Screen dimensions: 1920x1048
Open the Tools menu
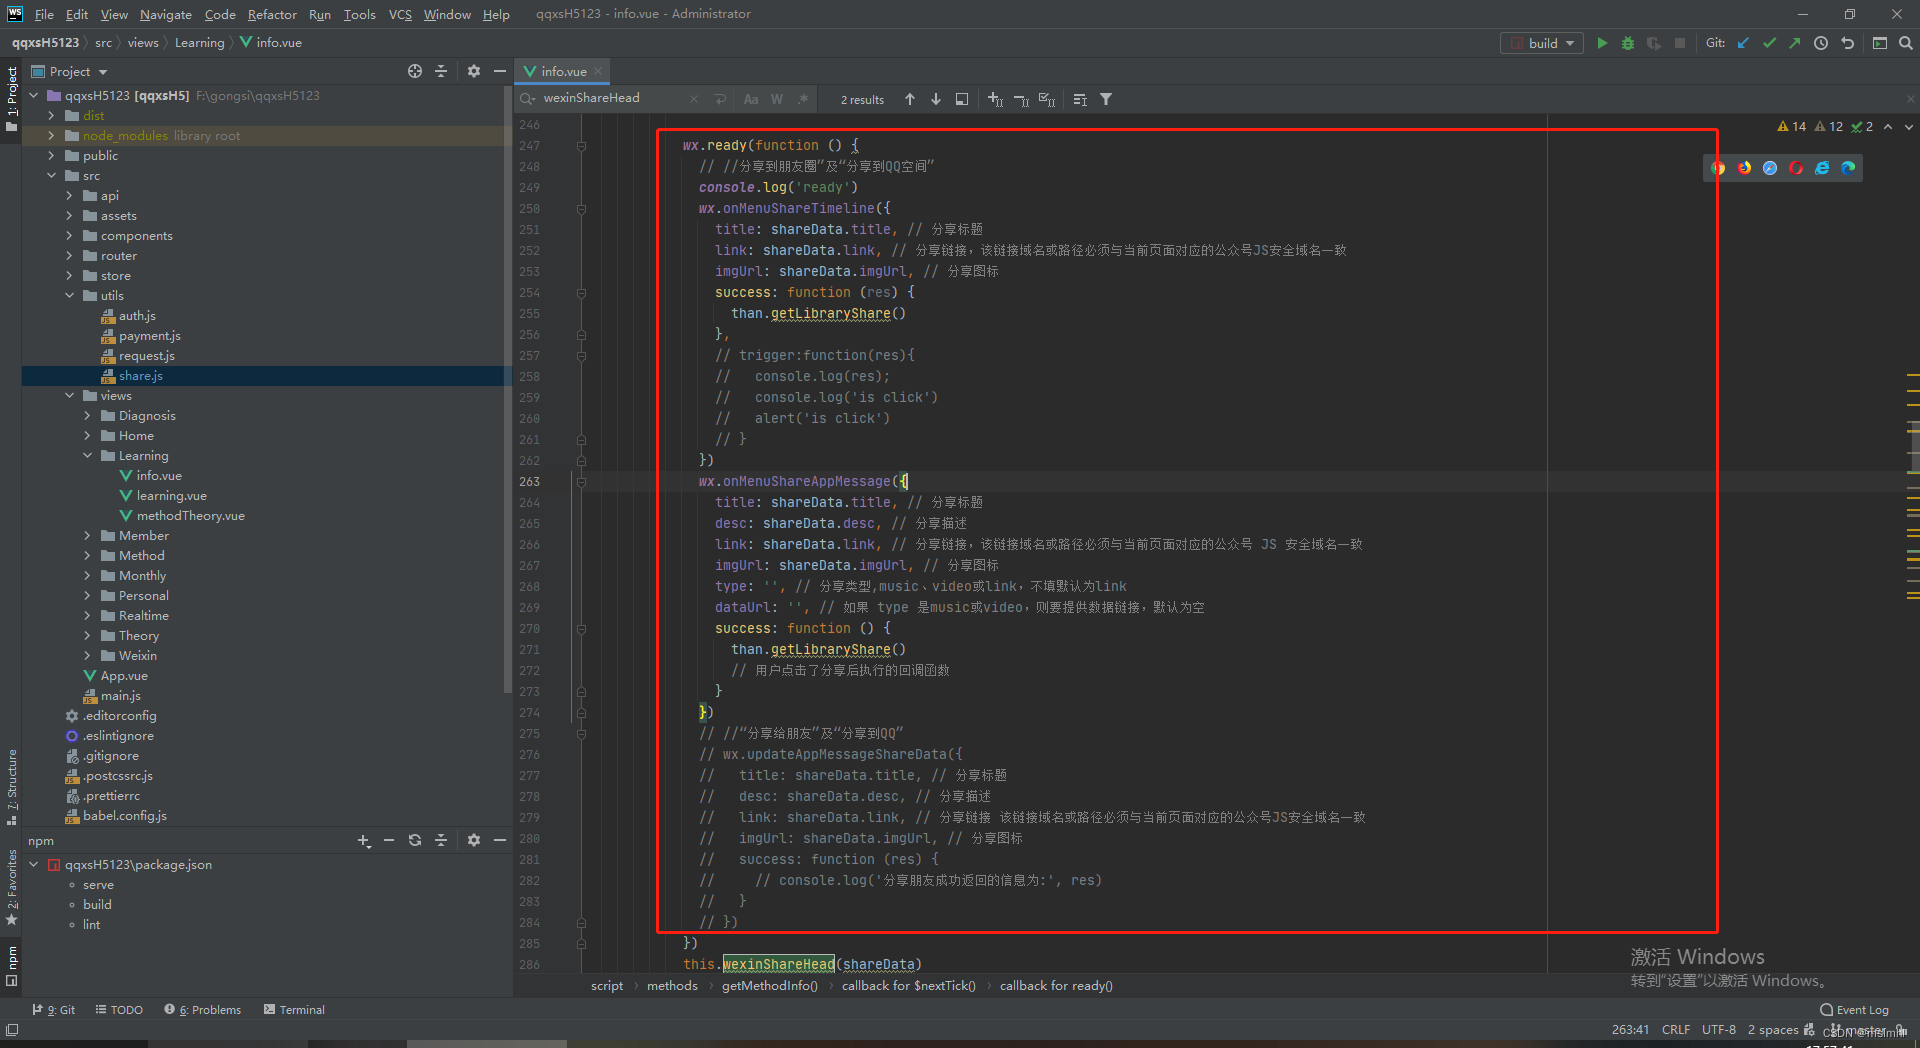[x=359, y=14]
